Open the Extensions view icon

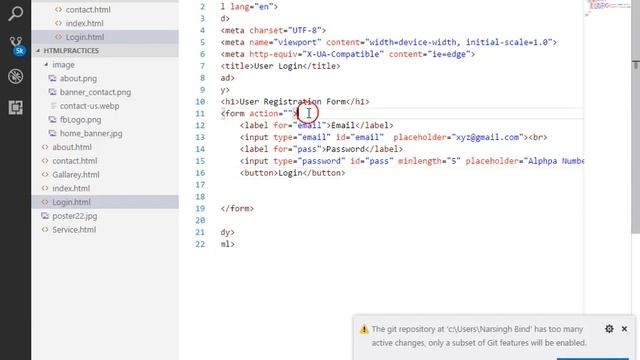coord(15,107)
